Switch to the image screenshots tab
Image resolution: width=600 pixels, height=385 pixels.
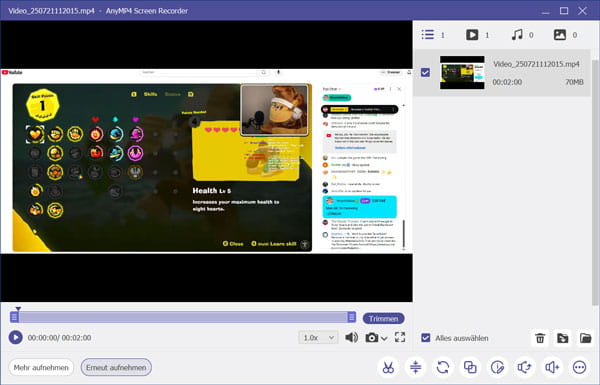pyautogui.click(x=560, y=35)
